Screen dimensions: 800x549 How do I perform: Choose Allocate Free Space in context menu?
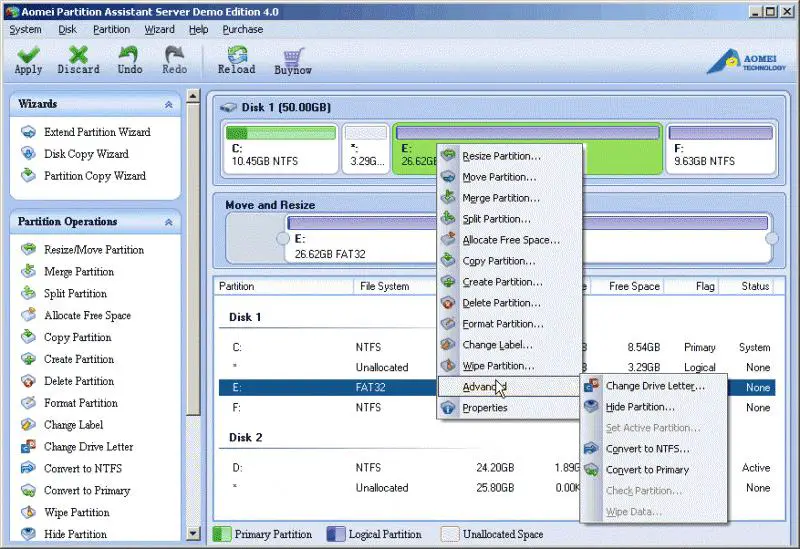(510, 240)
